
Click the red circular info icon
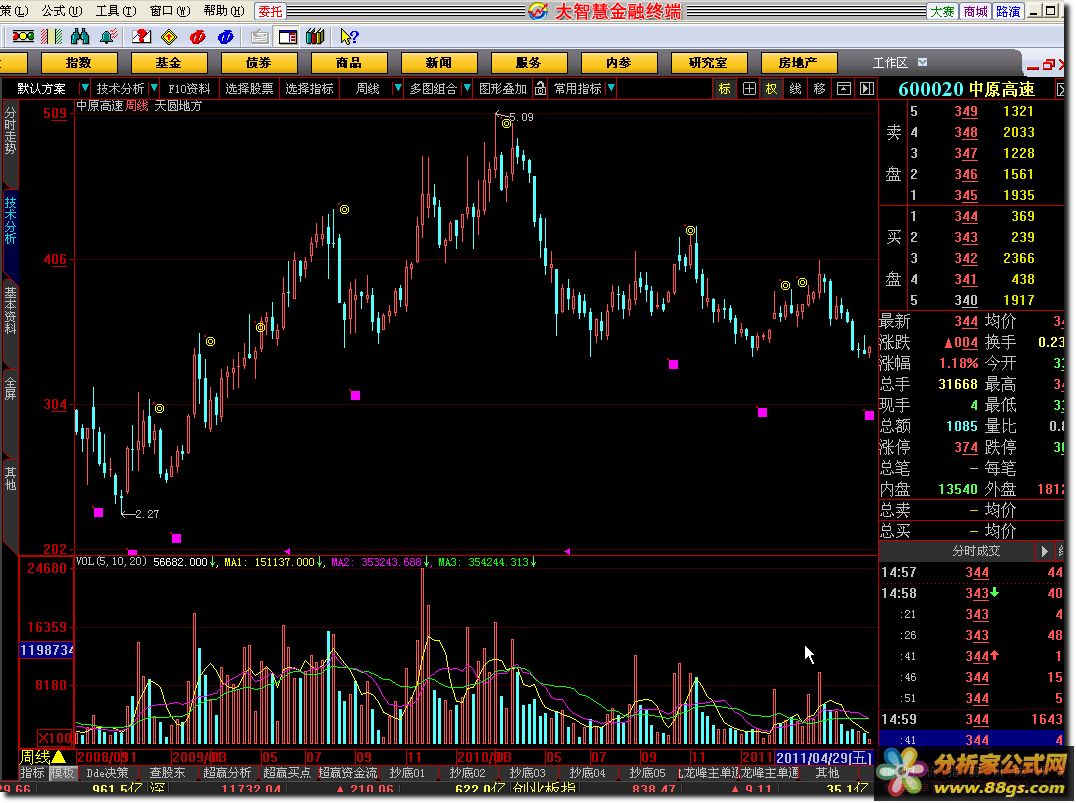click(198, 36)
